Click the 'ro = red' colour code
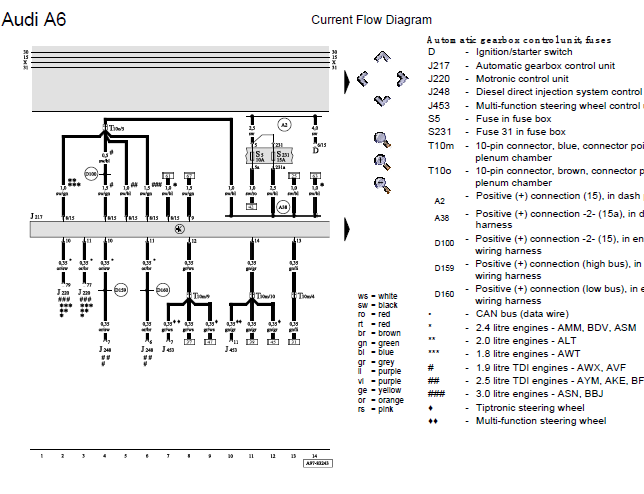 pos(374,314)
